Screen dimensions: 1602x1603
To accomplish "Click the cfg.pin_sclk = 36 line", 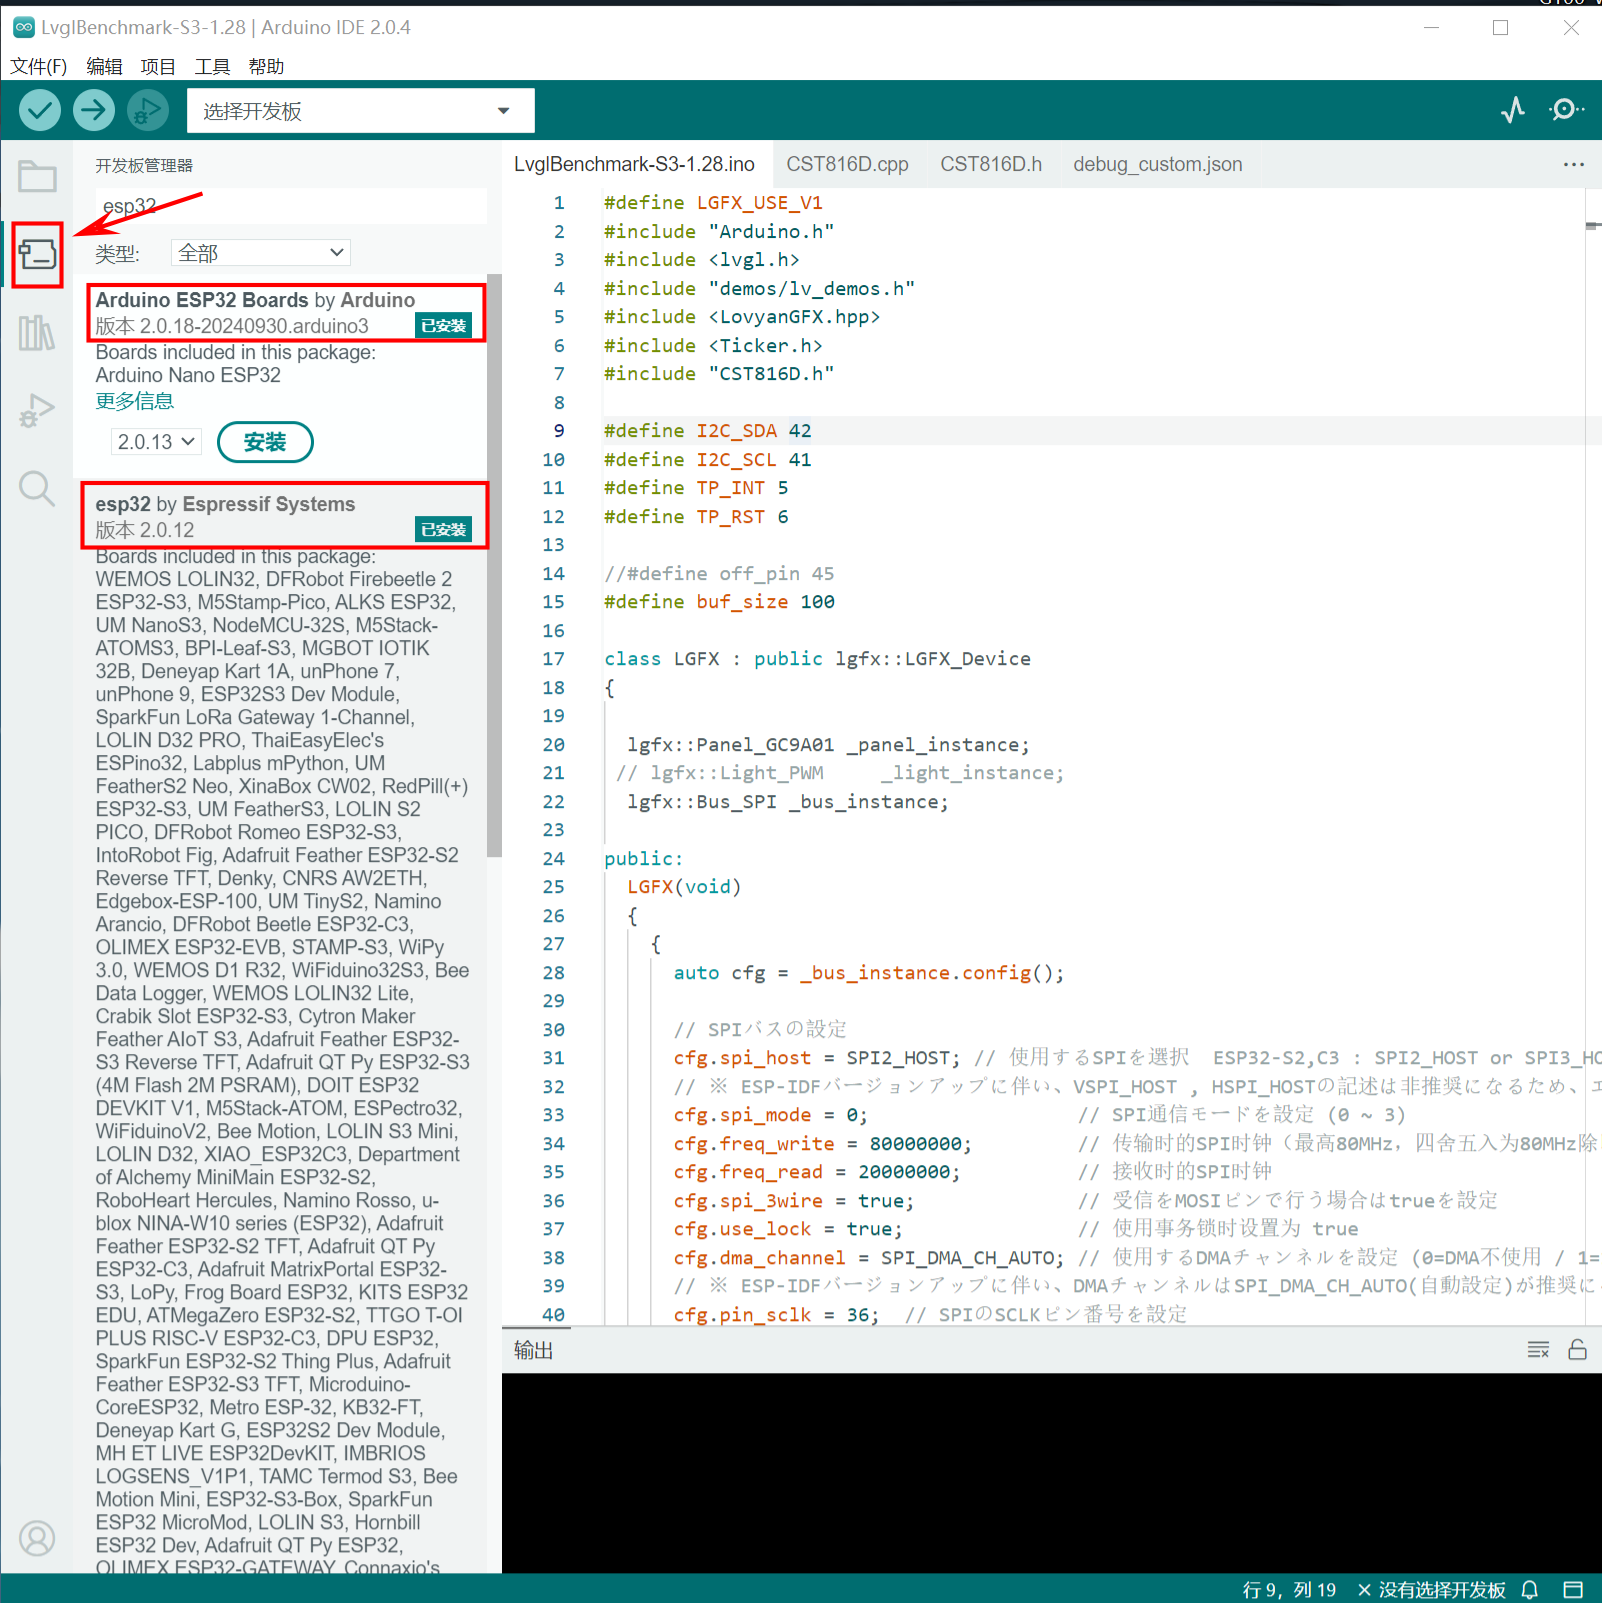I will click(776, 1315).
